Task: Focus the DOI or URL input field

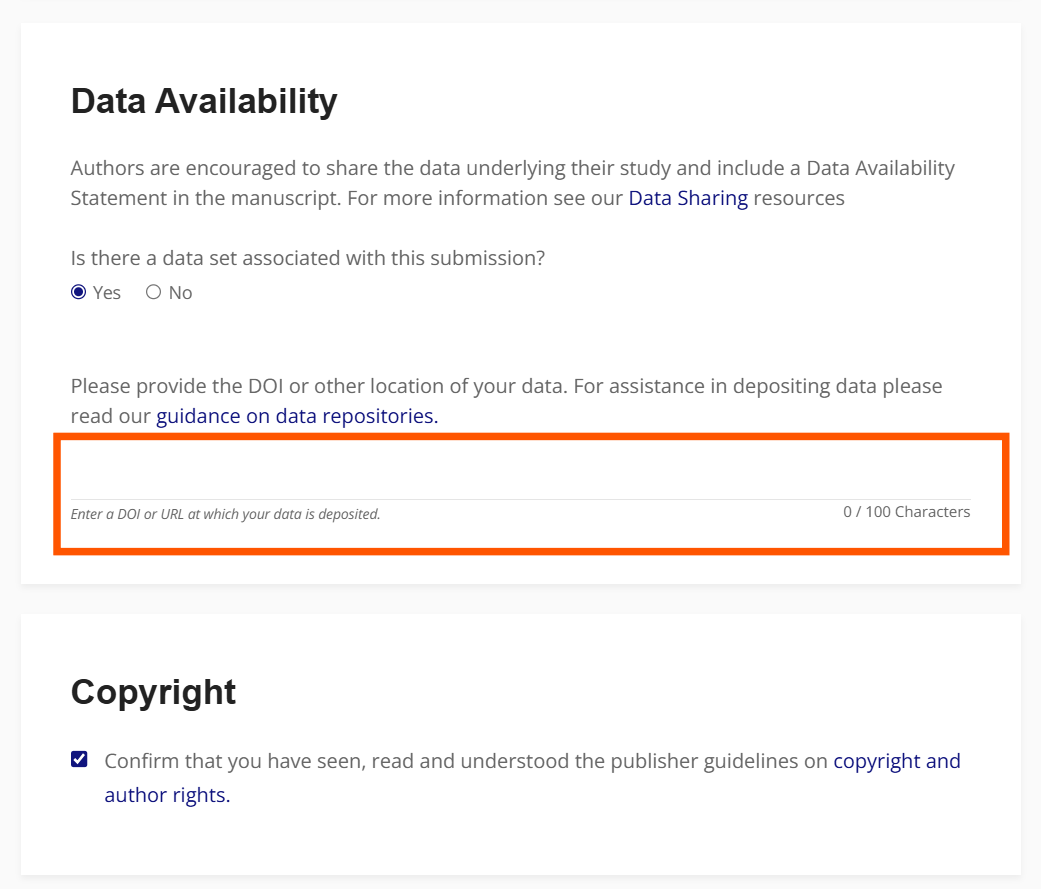Action: (520, 477)
